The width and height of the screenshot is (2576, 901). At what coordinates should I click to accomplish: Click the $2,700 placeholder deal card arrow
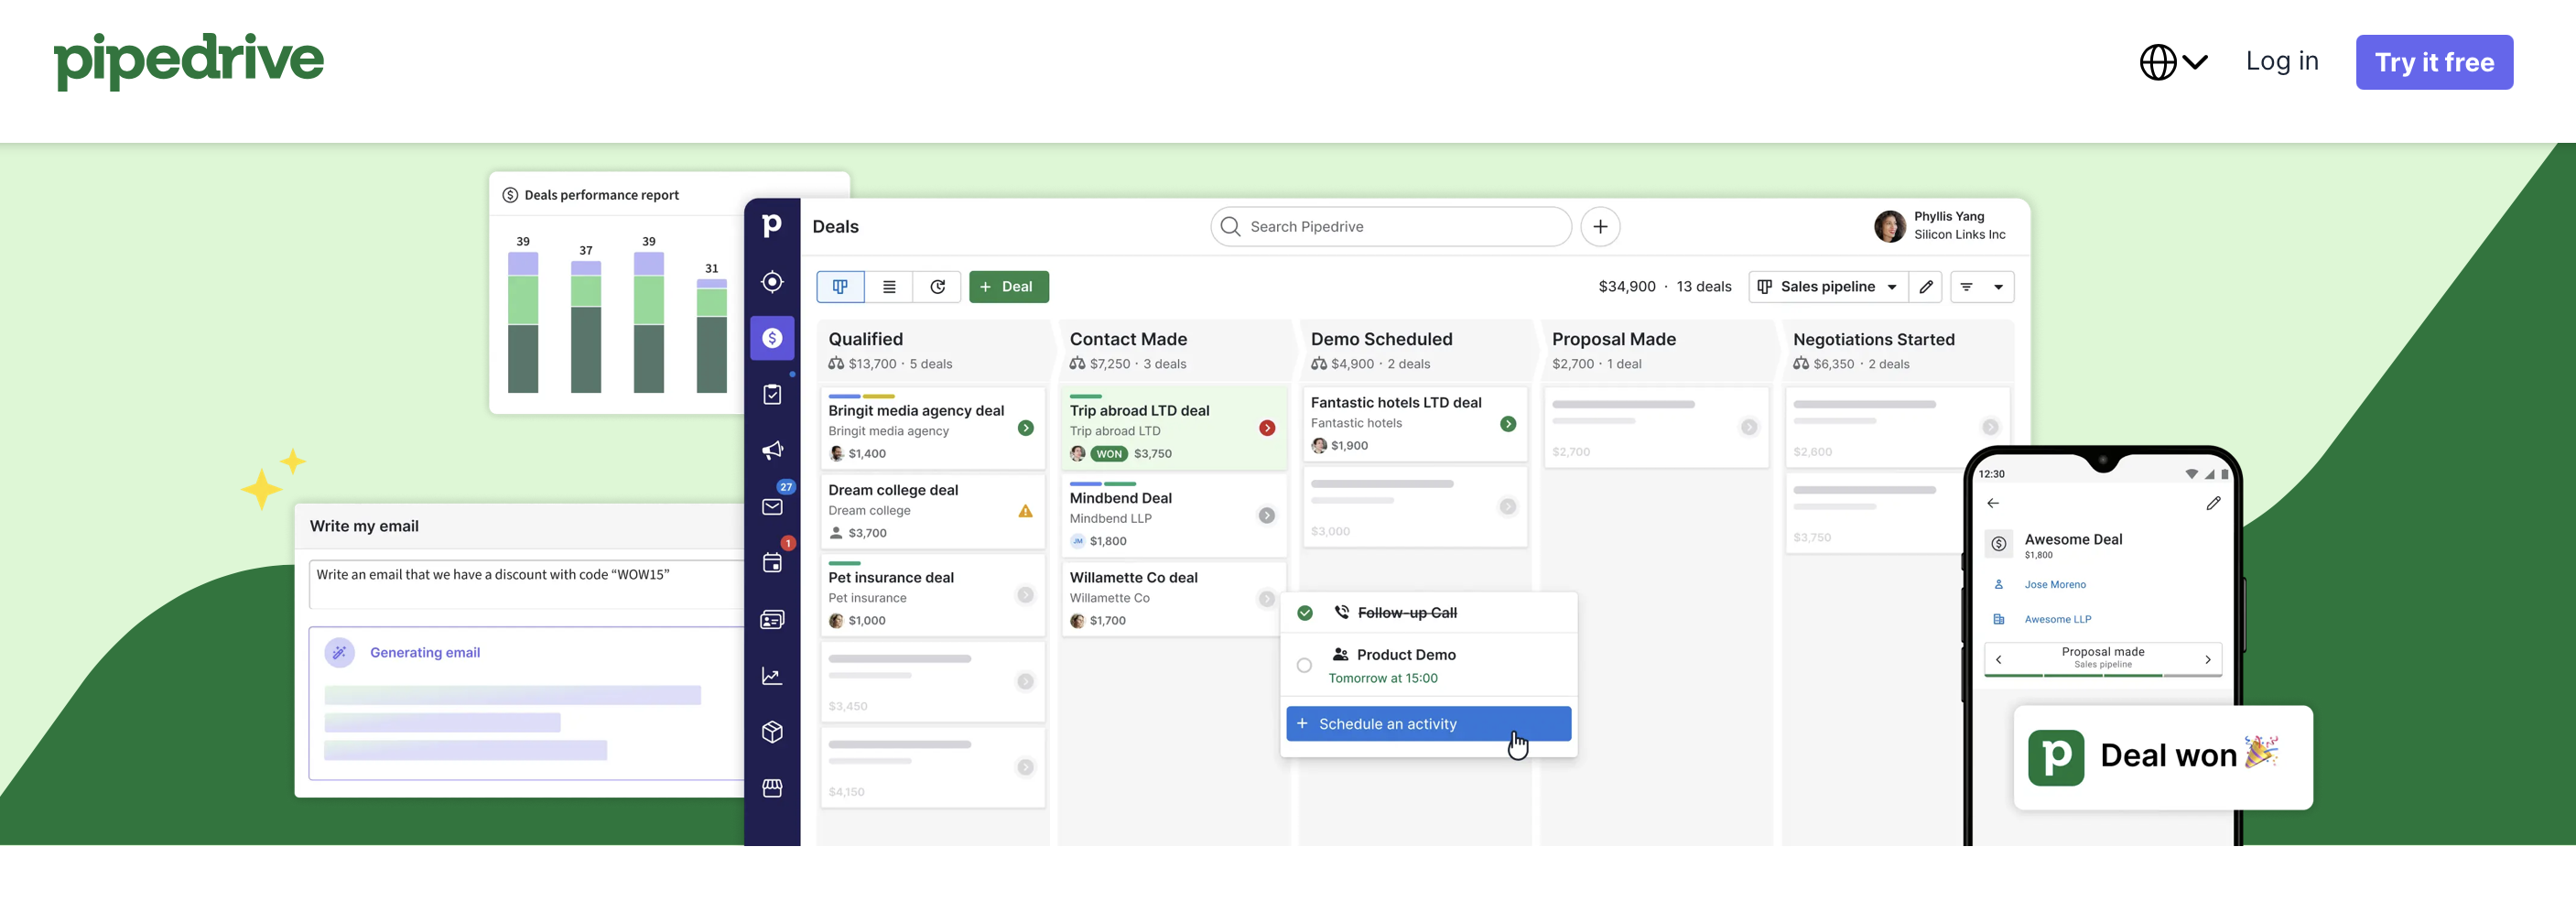[1749, 427]
